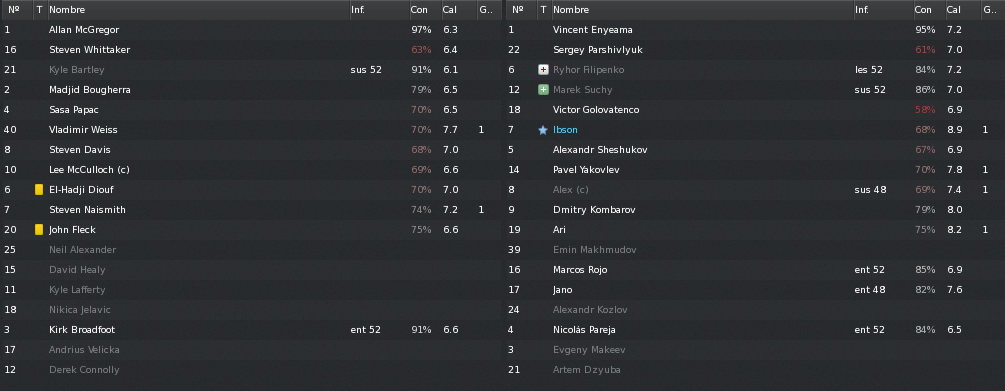Open Dmitry Kombarov's player entry
This screenshot has width=1005, height=391.
[x=755, y=210]
